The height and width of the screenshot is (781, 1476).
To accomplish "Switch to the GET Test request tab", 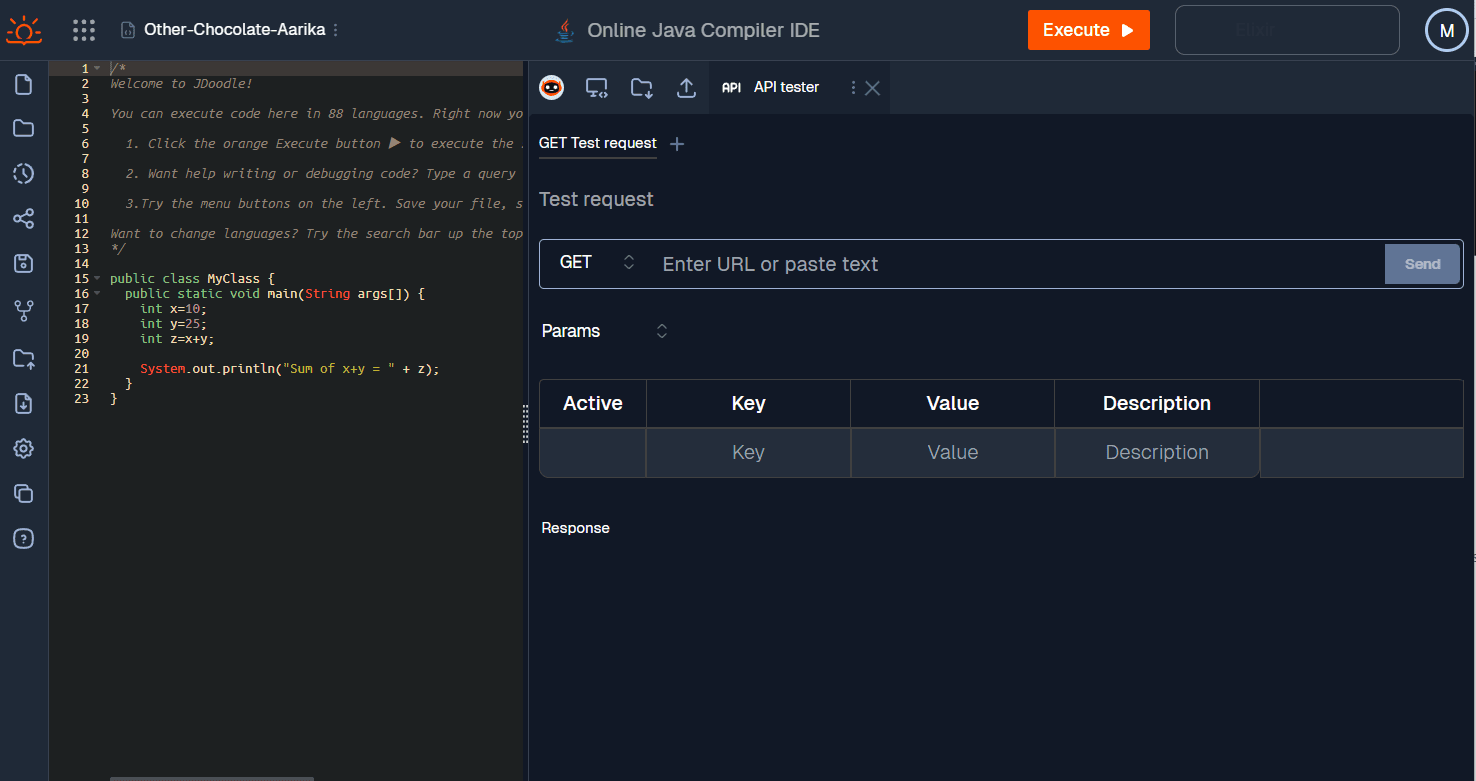I will 597,143.
